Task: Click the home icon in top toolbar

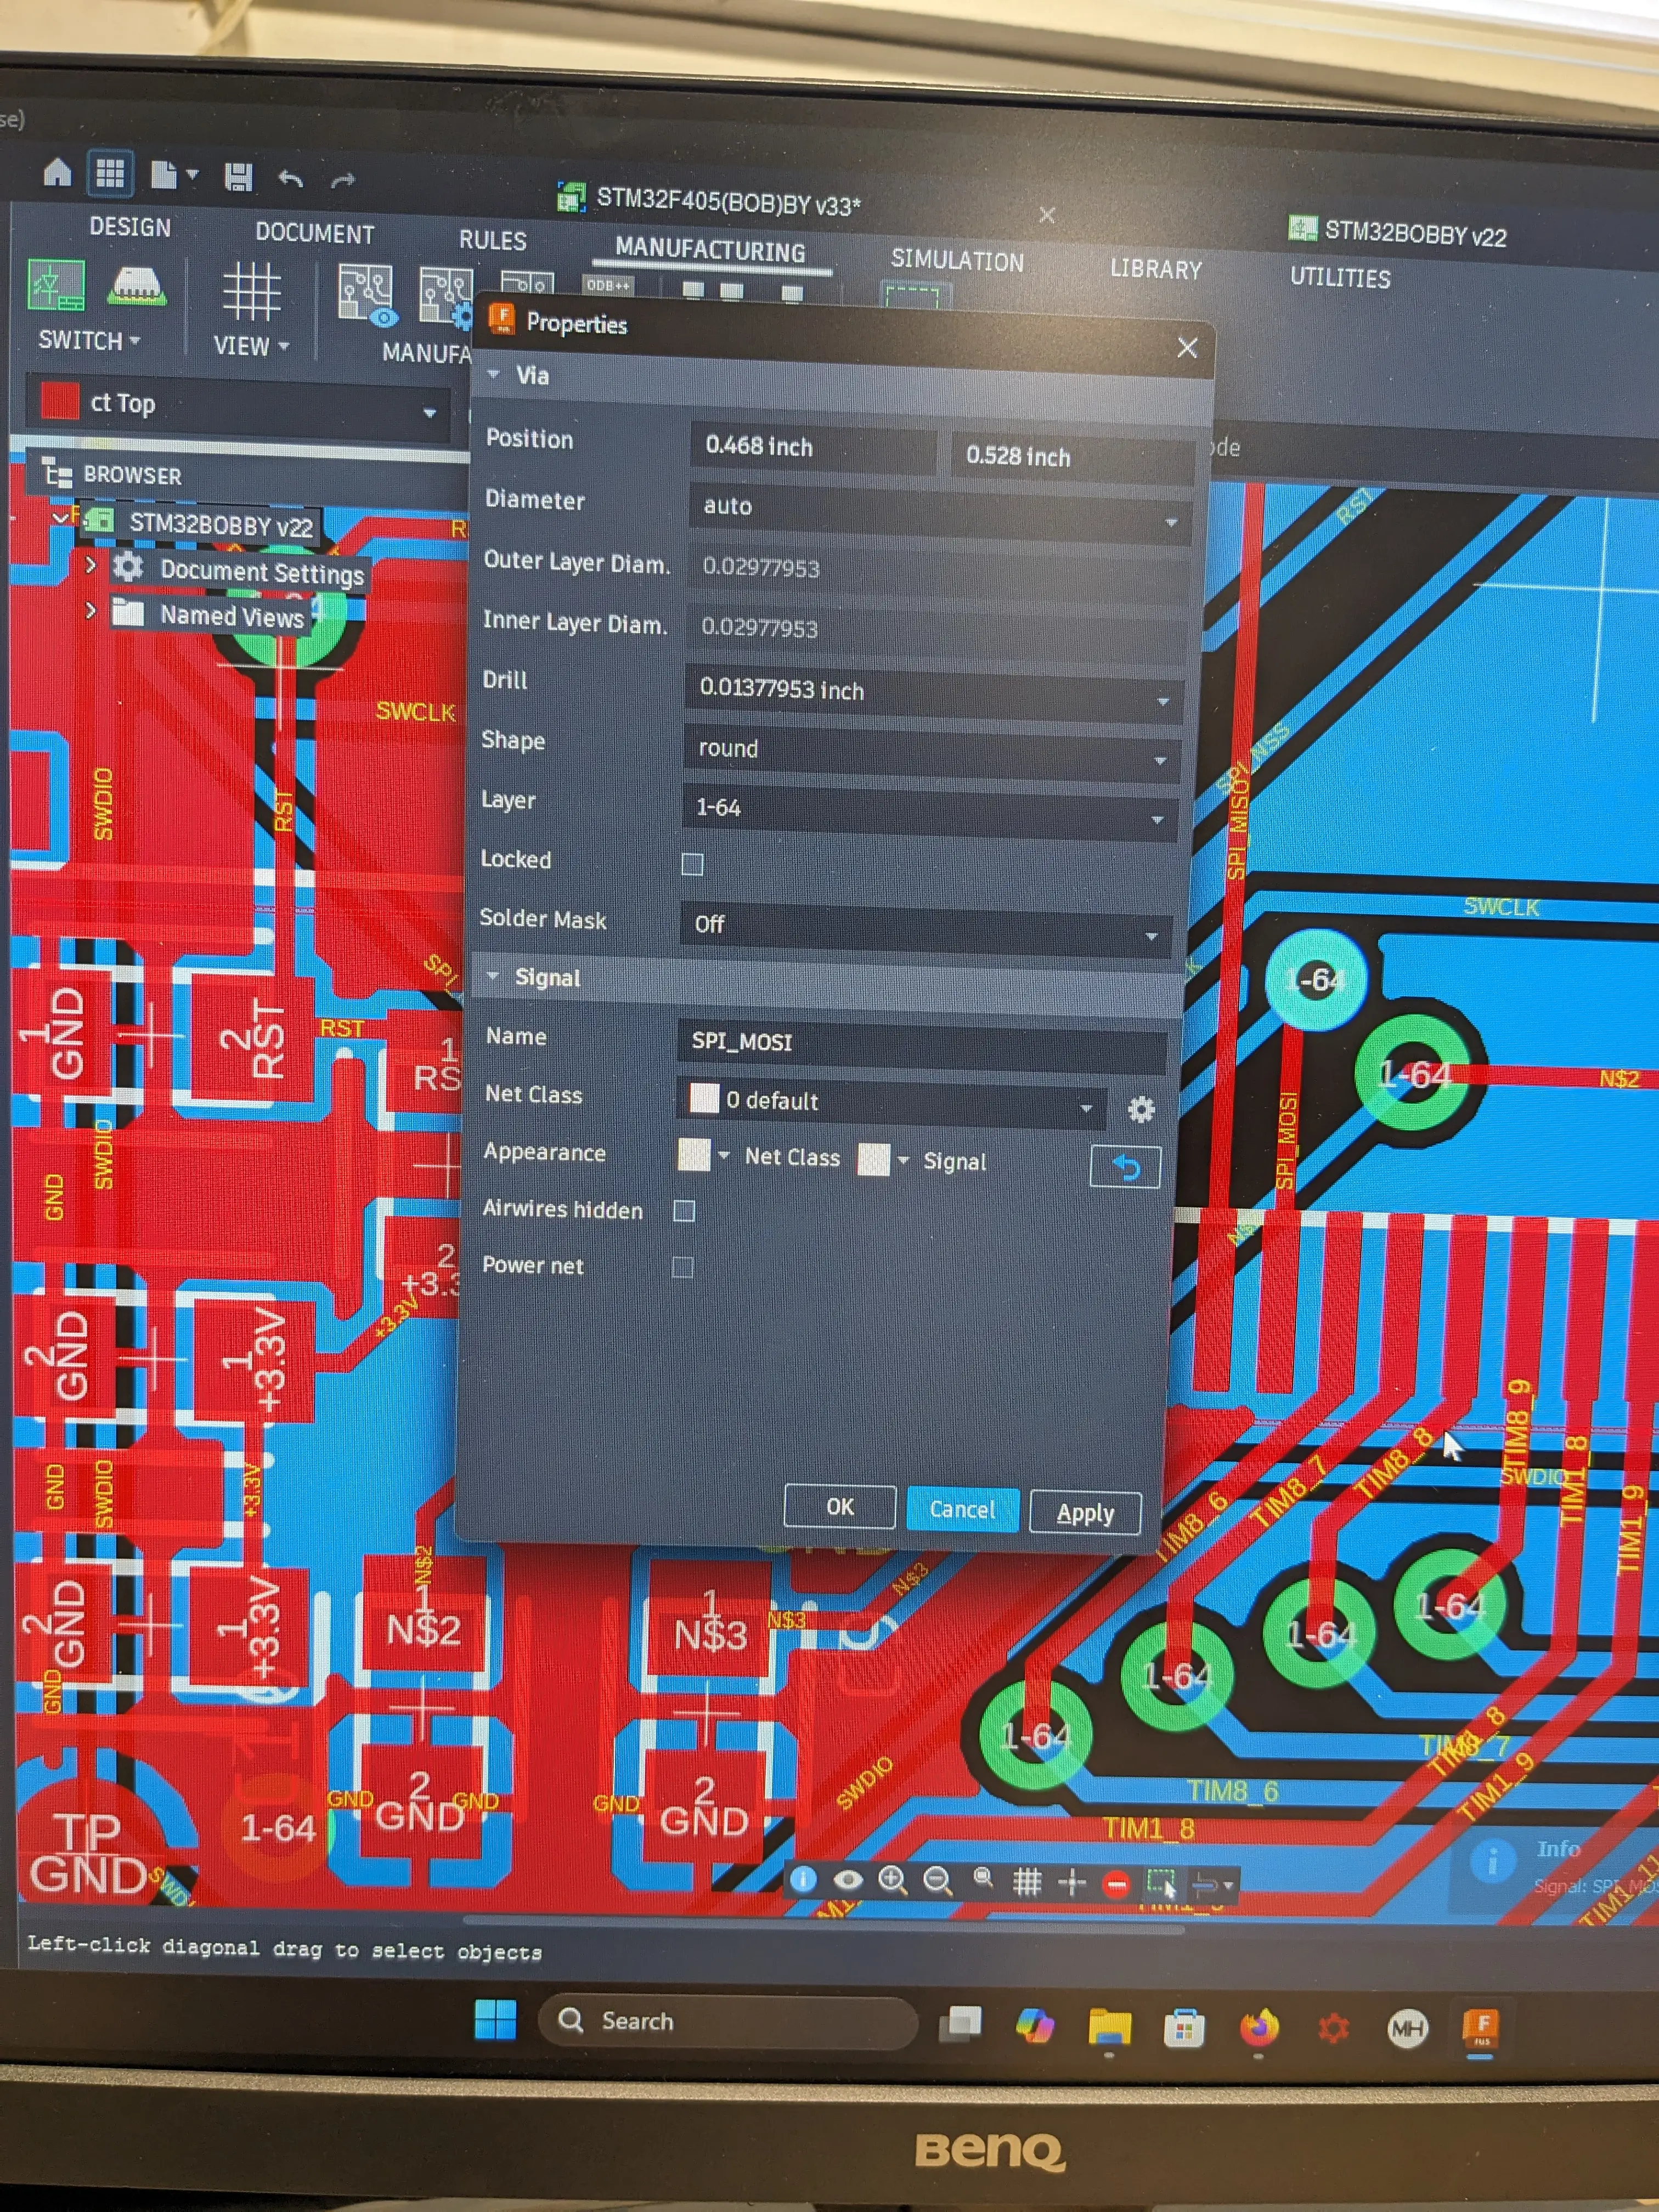Action: click(57, 173)
